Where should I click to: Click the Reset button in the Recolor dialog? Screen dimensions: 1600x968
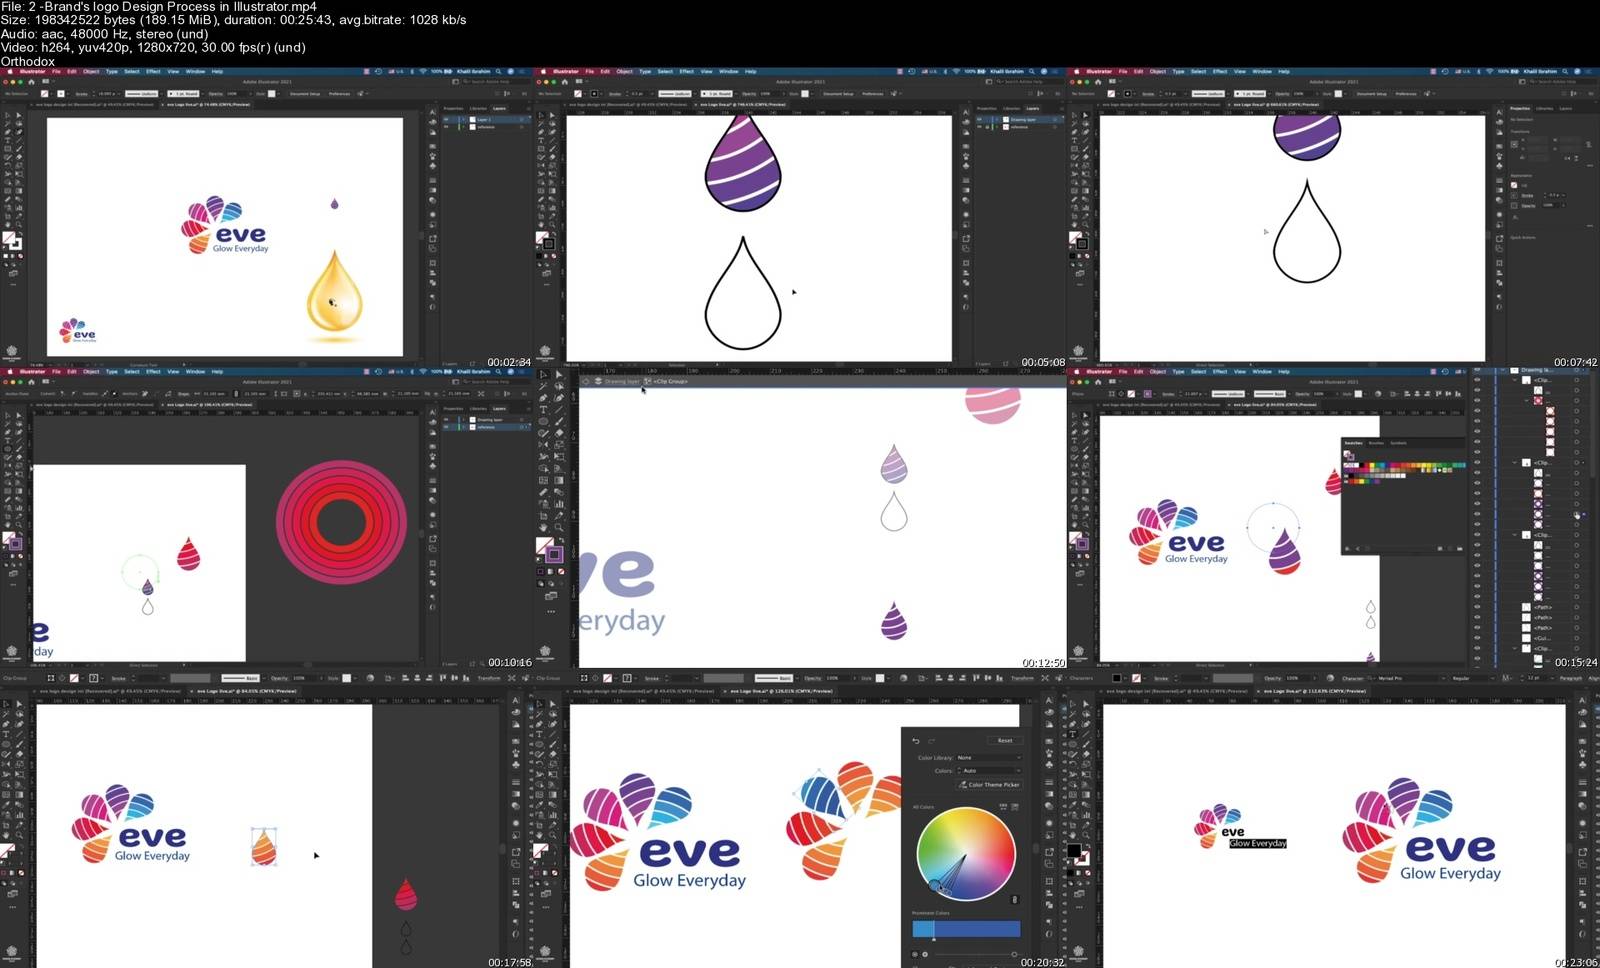(1006, 741)
